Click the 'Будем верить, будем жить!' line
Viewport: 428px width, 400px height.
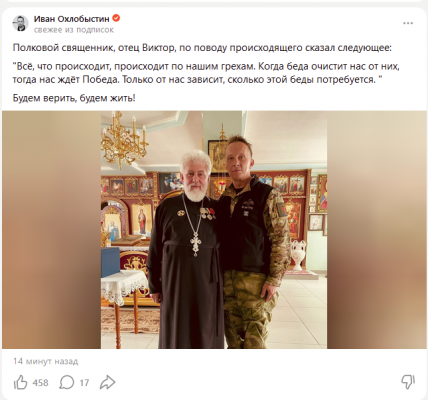pyautogui.click(x=74, y=98)
